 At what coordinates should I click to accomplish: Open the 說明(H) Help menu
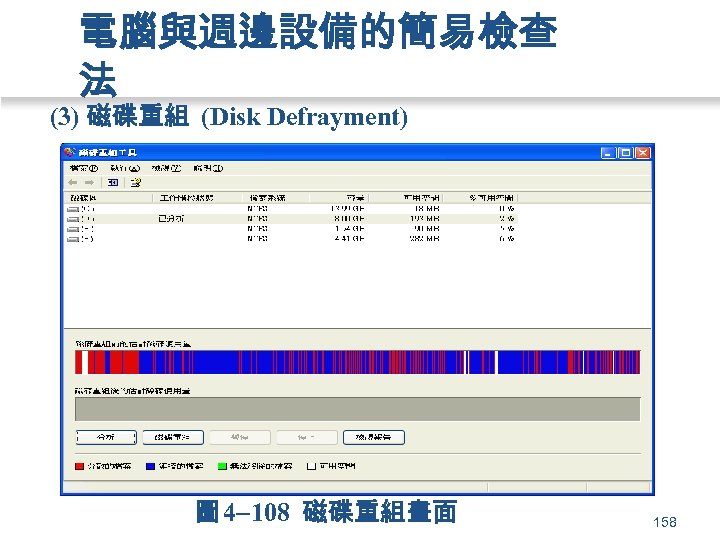[208, 168]
